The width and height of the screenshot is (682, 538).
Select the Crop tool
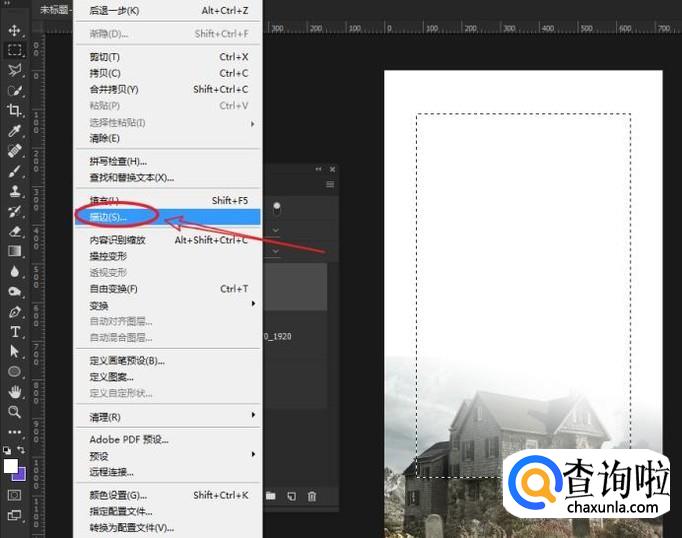point(14,110)
